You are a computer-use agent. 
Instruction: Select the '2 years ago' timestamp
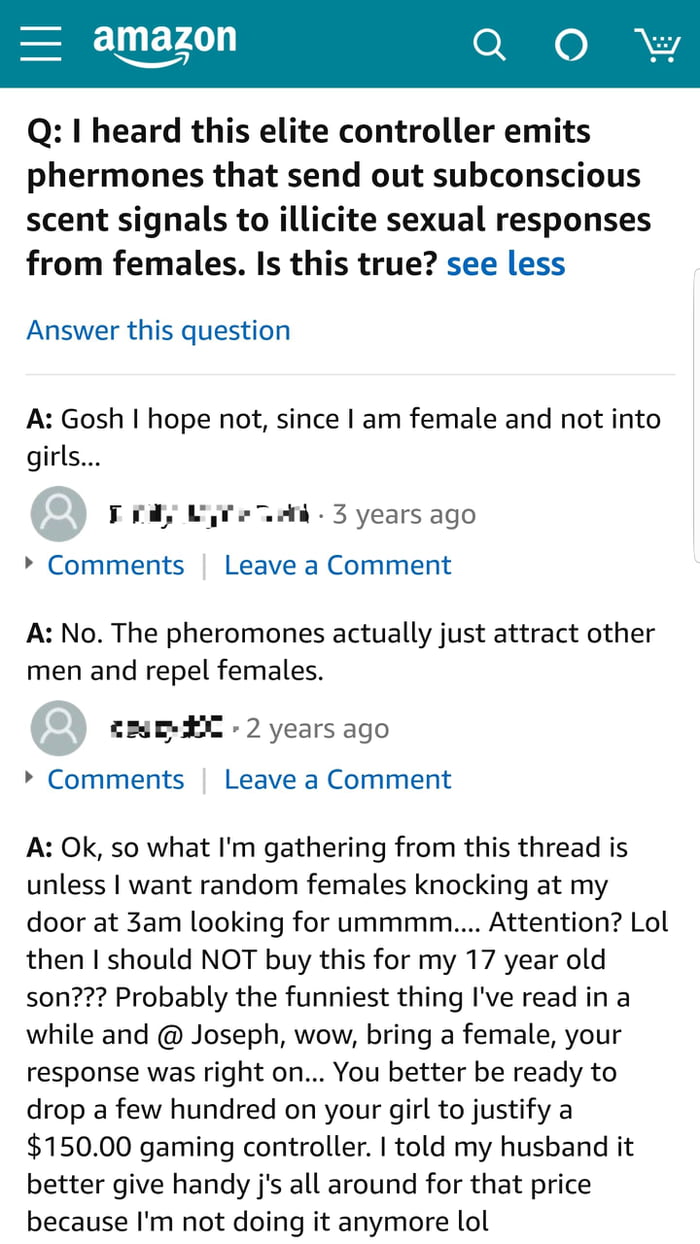[x=317, y=727]
